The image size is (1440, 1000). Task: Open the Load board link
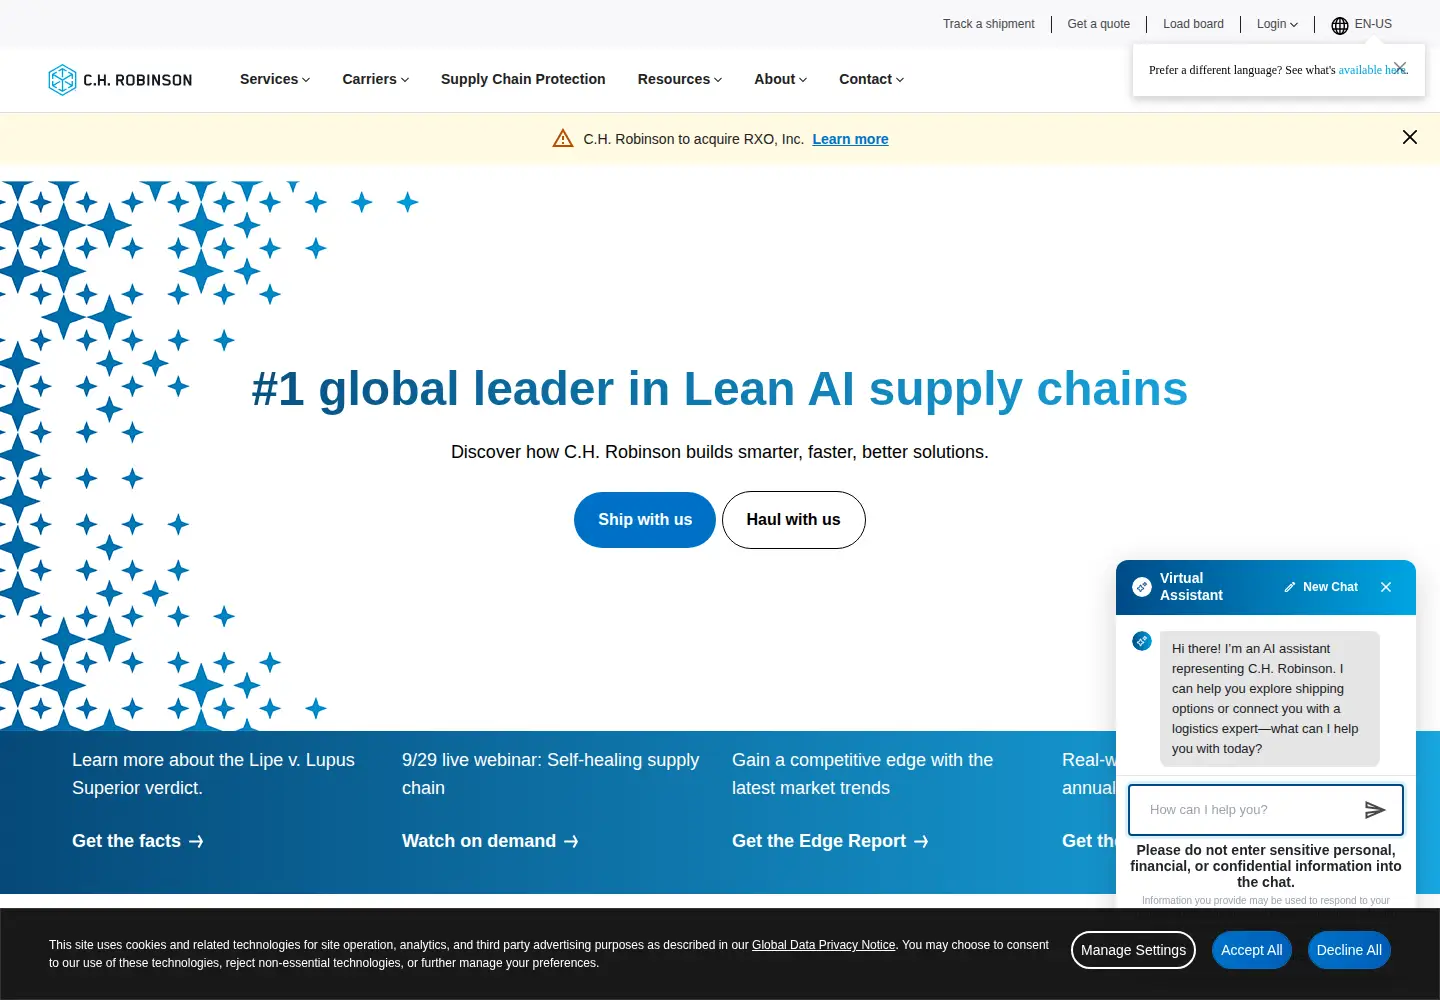pyautogui.click(x=1193, y=24)
